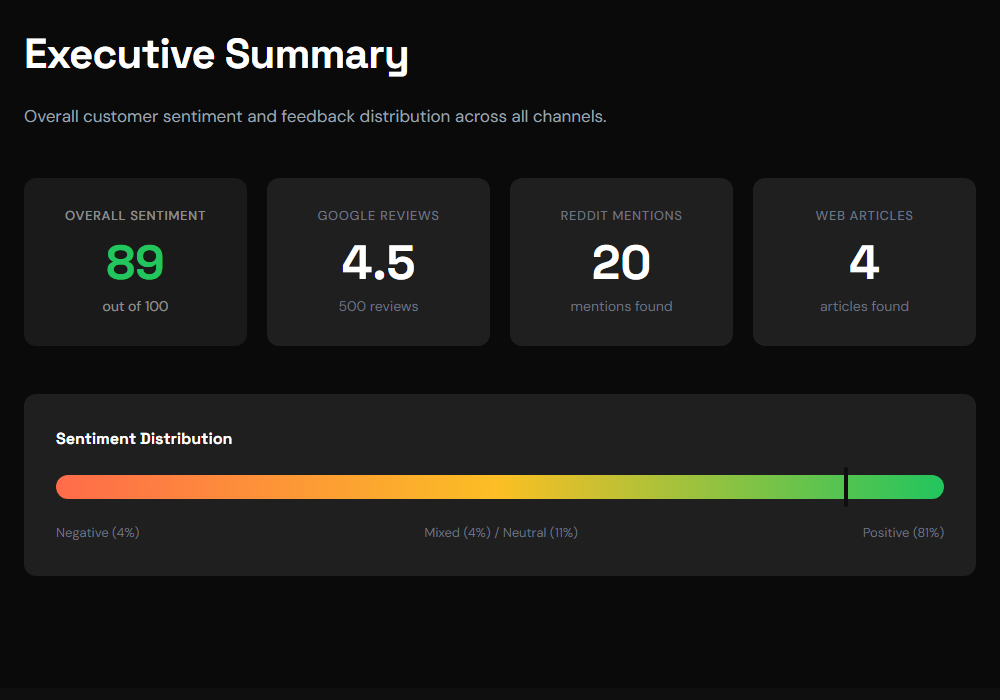Viewport: 1000px width, 700px height.
Task: Click the Overall Sentiment score card
Action: [x=135, y=261]
